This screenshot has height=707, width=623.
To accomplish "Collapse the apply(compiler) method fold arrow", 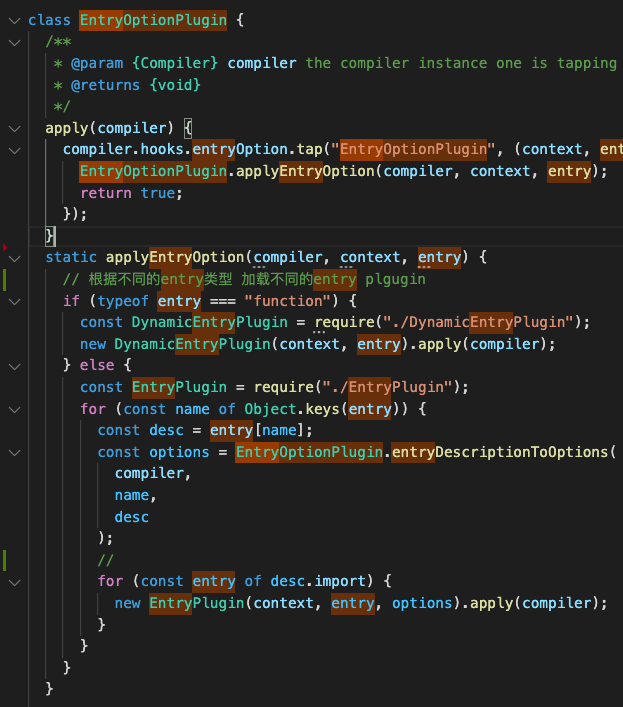I will pos(14,129).
